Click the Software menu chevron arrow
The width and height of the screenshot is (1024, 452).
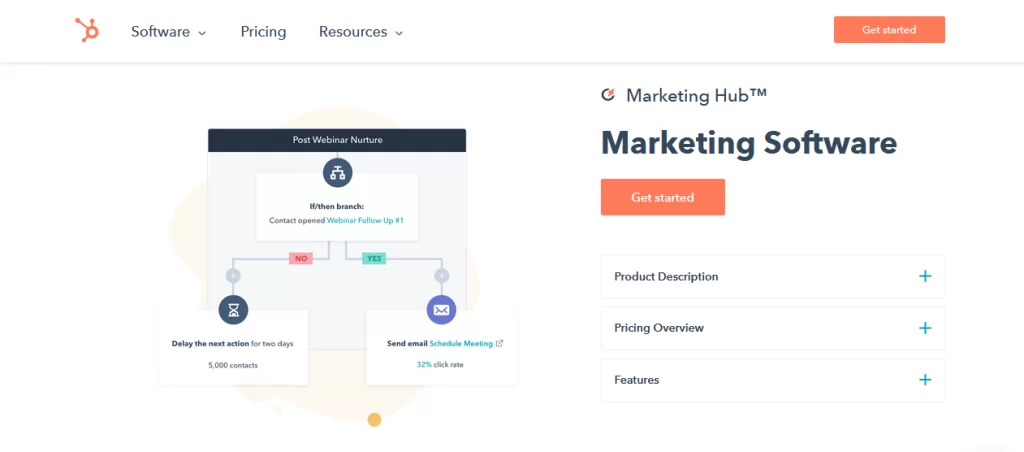(202, 33)
